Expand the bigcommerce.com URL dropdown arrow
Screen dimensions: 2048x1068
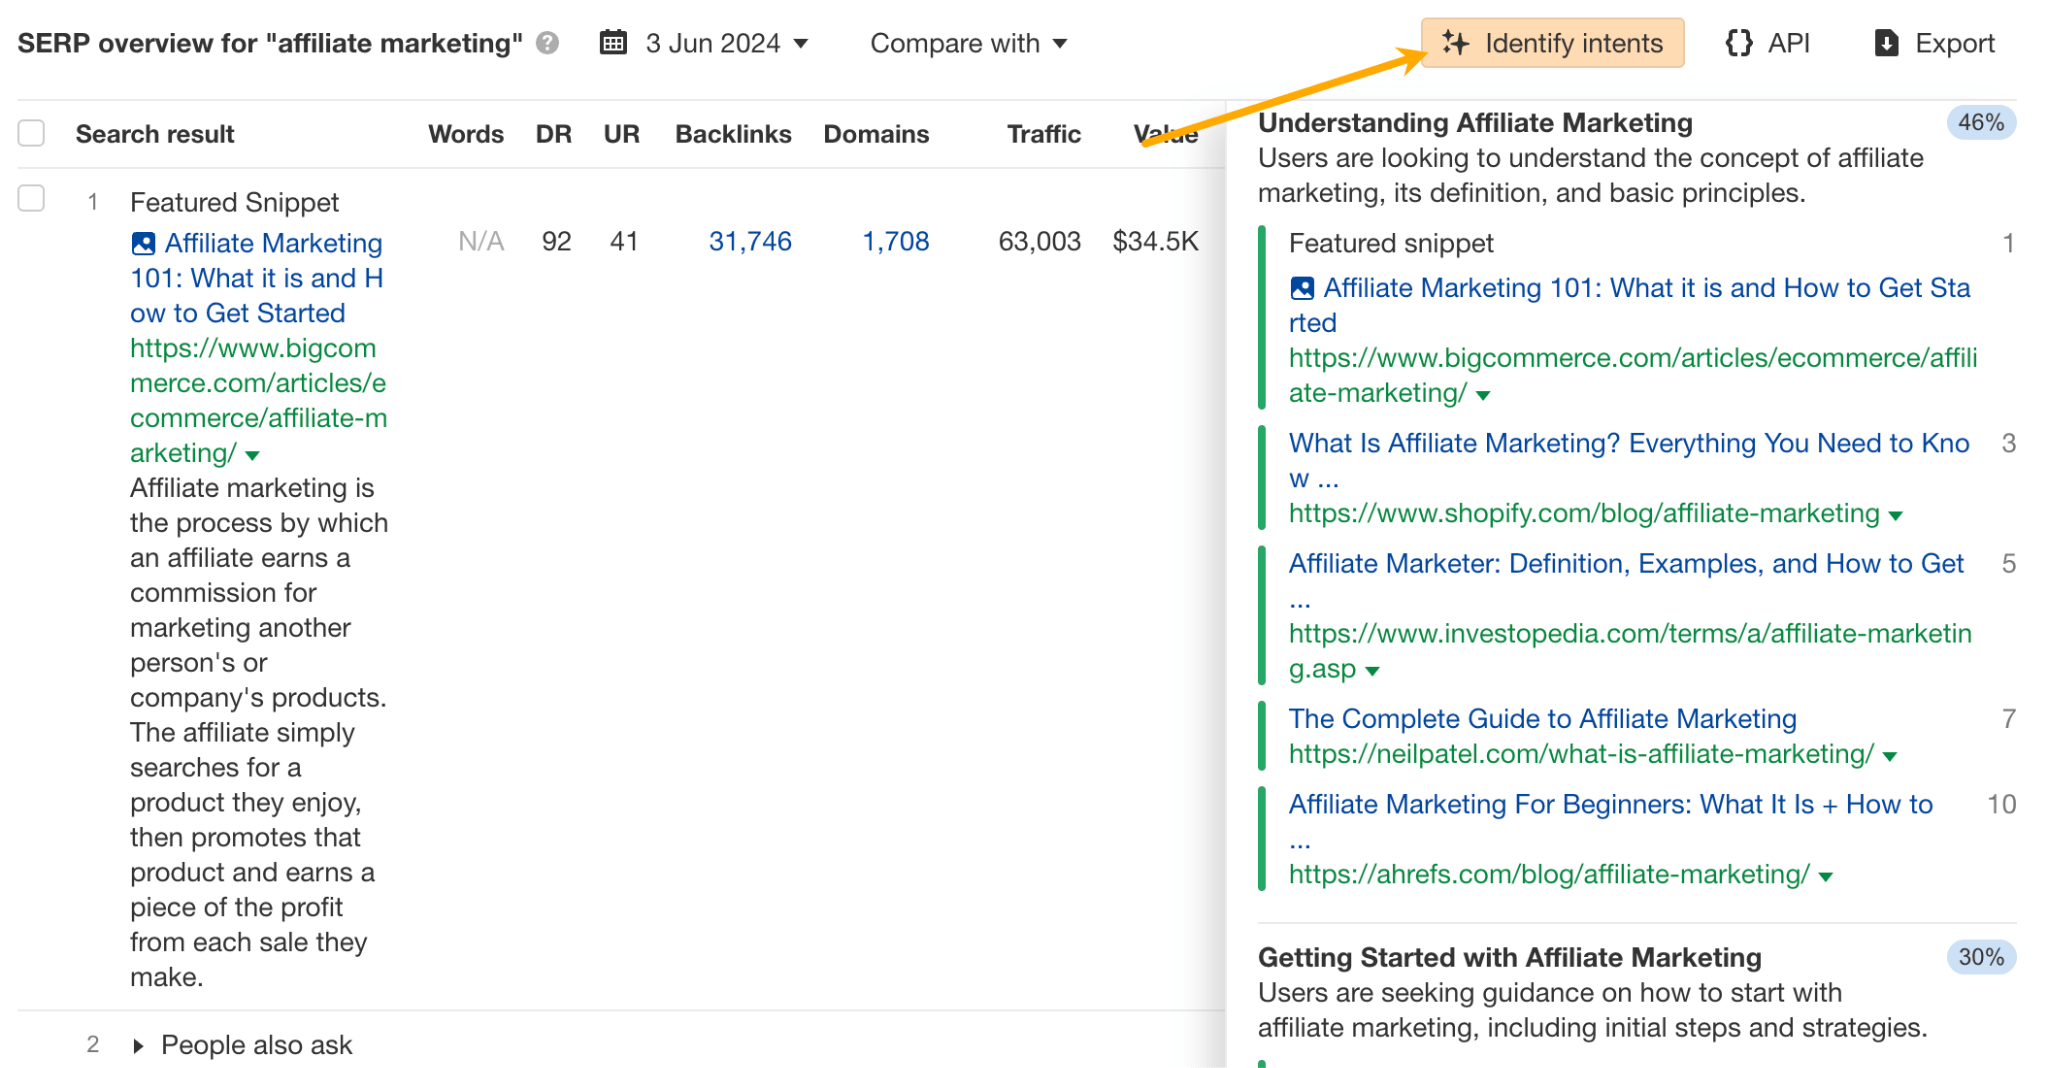251,455
